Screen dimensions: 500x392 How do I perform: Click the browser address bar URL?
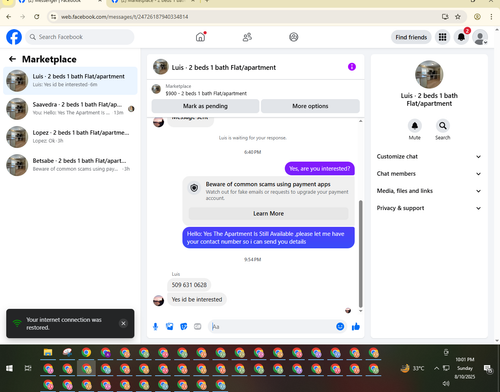(125, 17)
